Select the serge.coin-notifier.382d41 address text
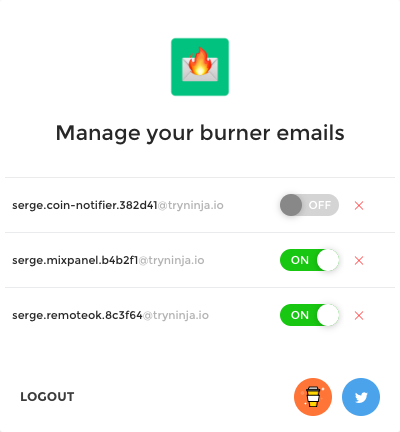The image size is (400, 432). [x=85, y=205]
